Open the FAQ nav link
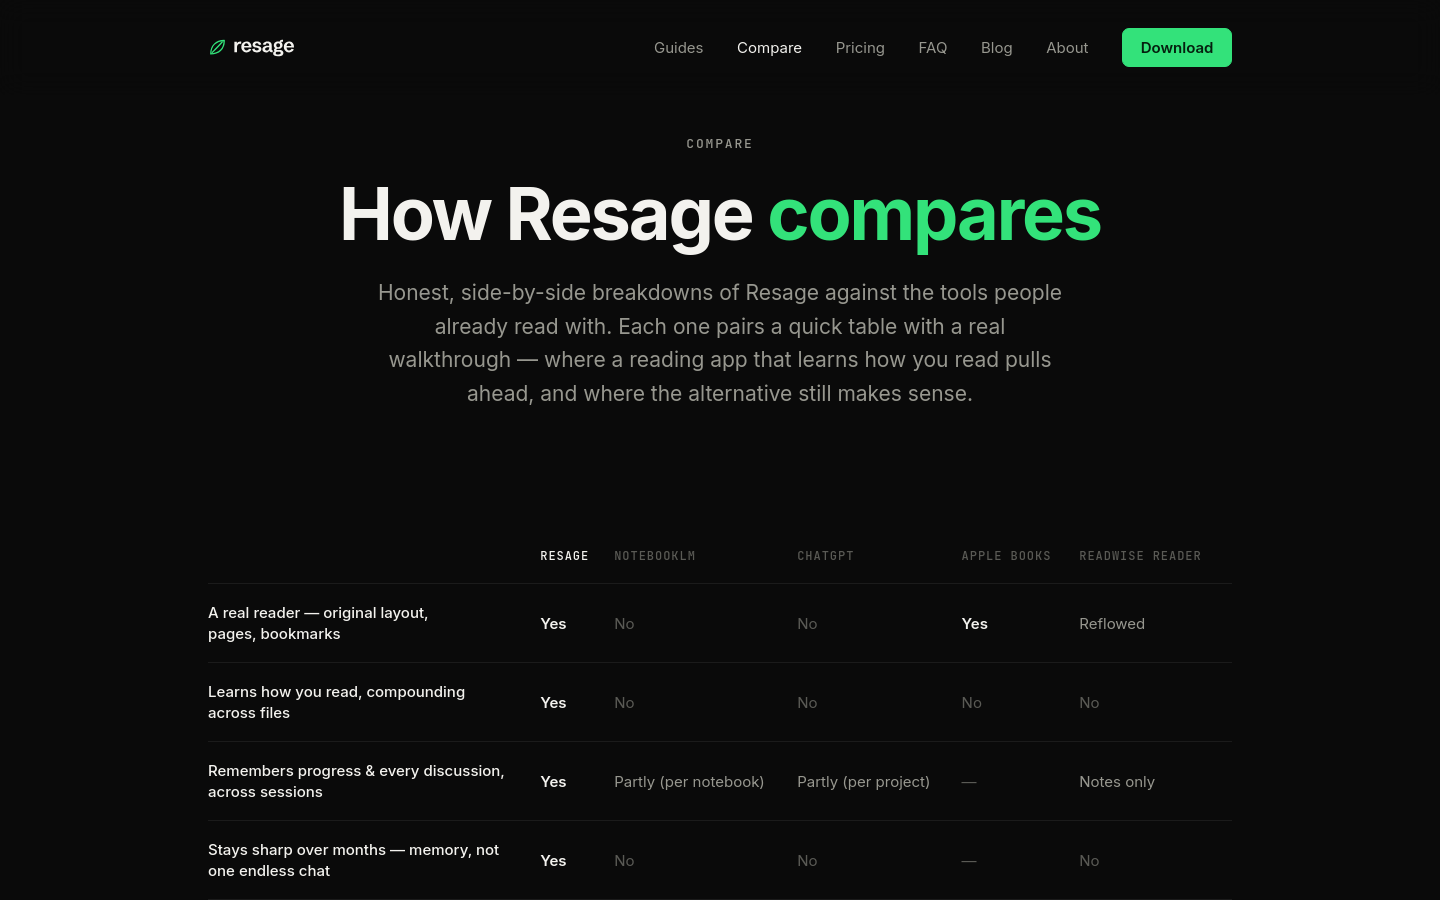Screen dimensions: 1440x900 point(932,48)
